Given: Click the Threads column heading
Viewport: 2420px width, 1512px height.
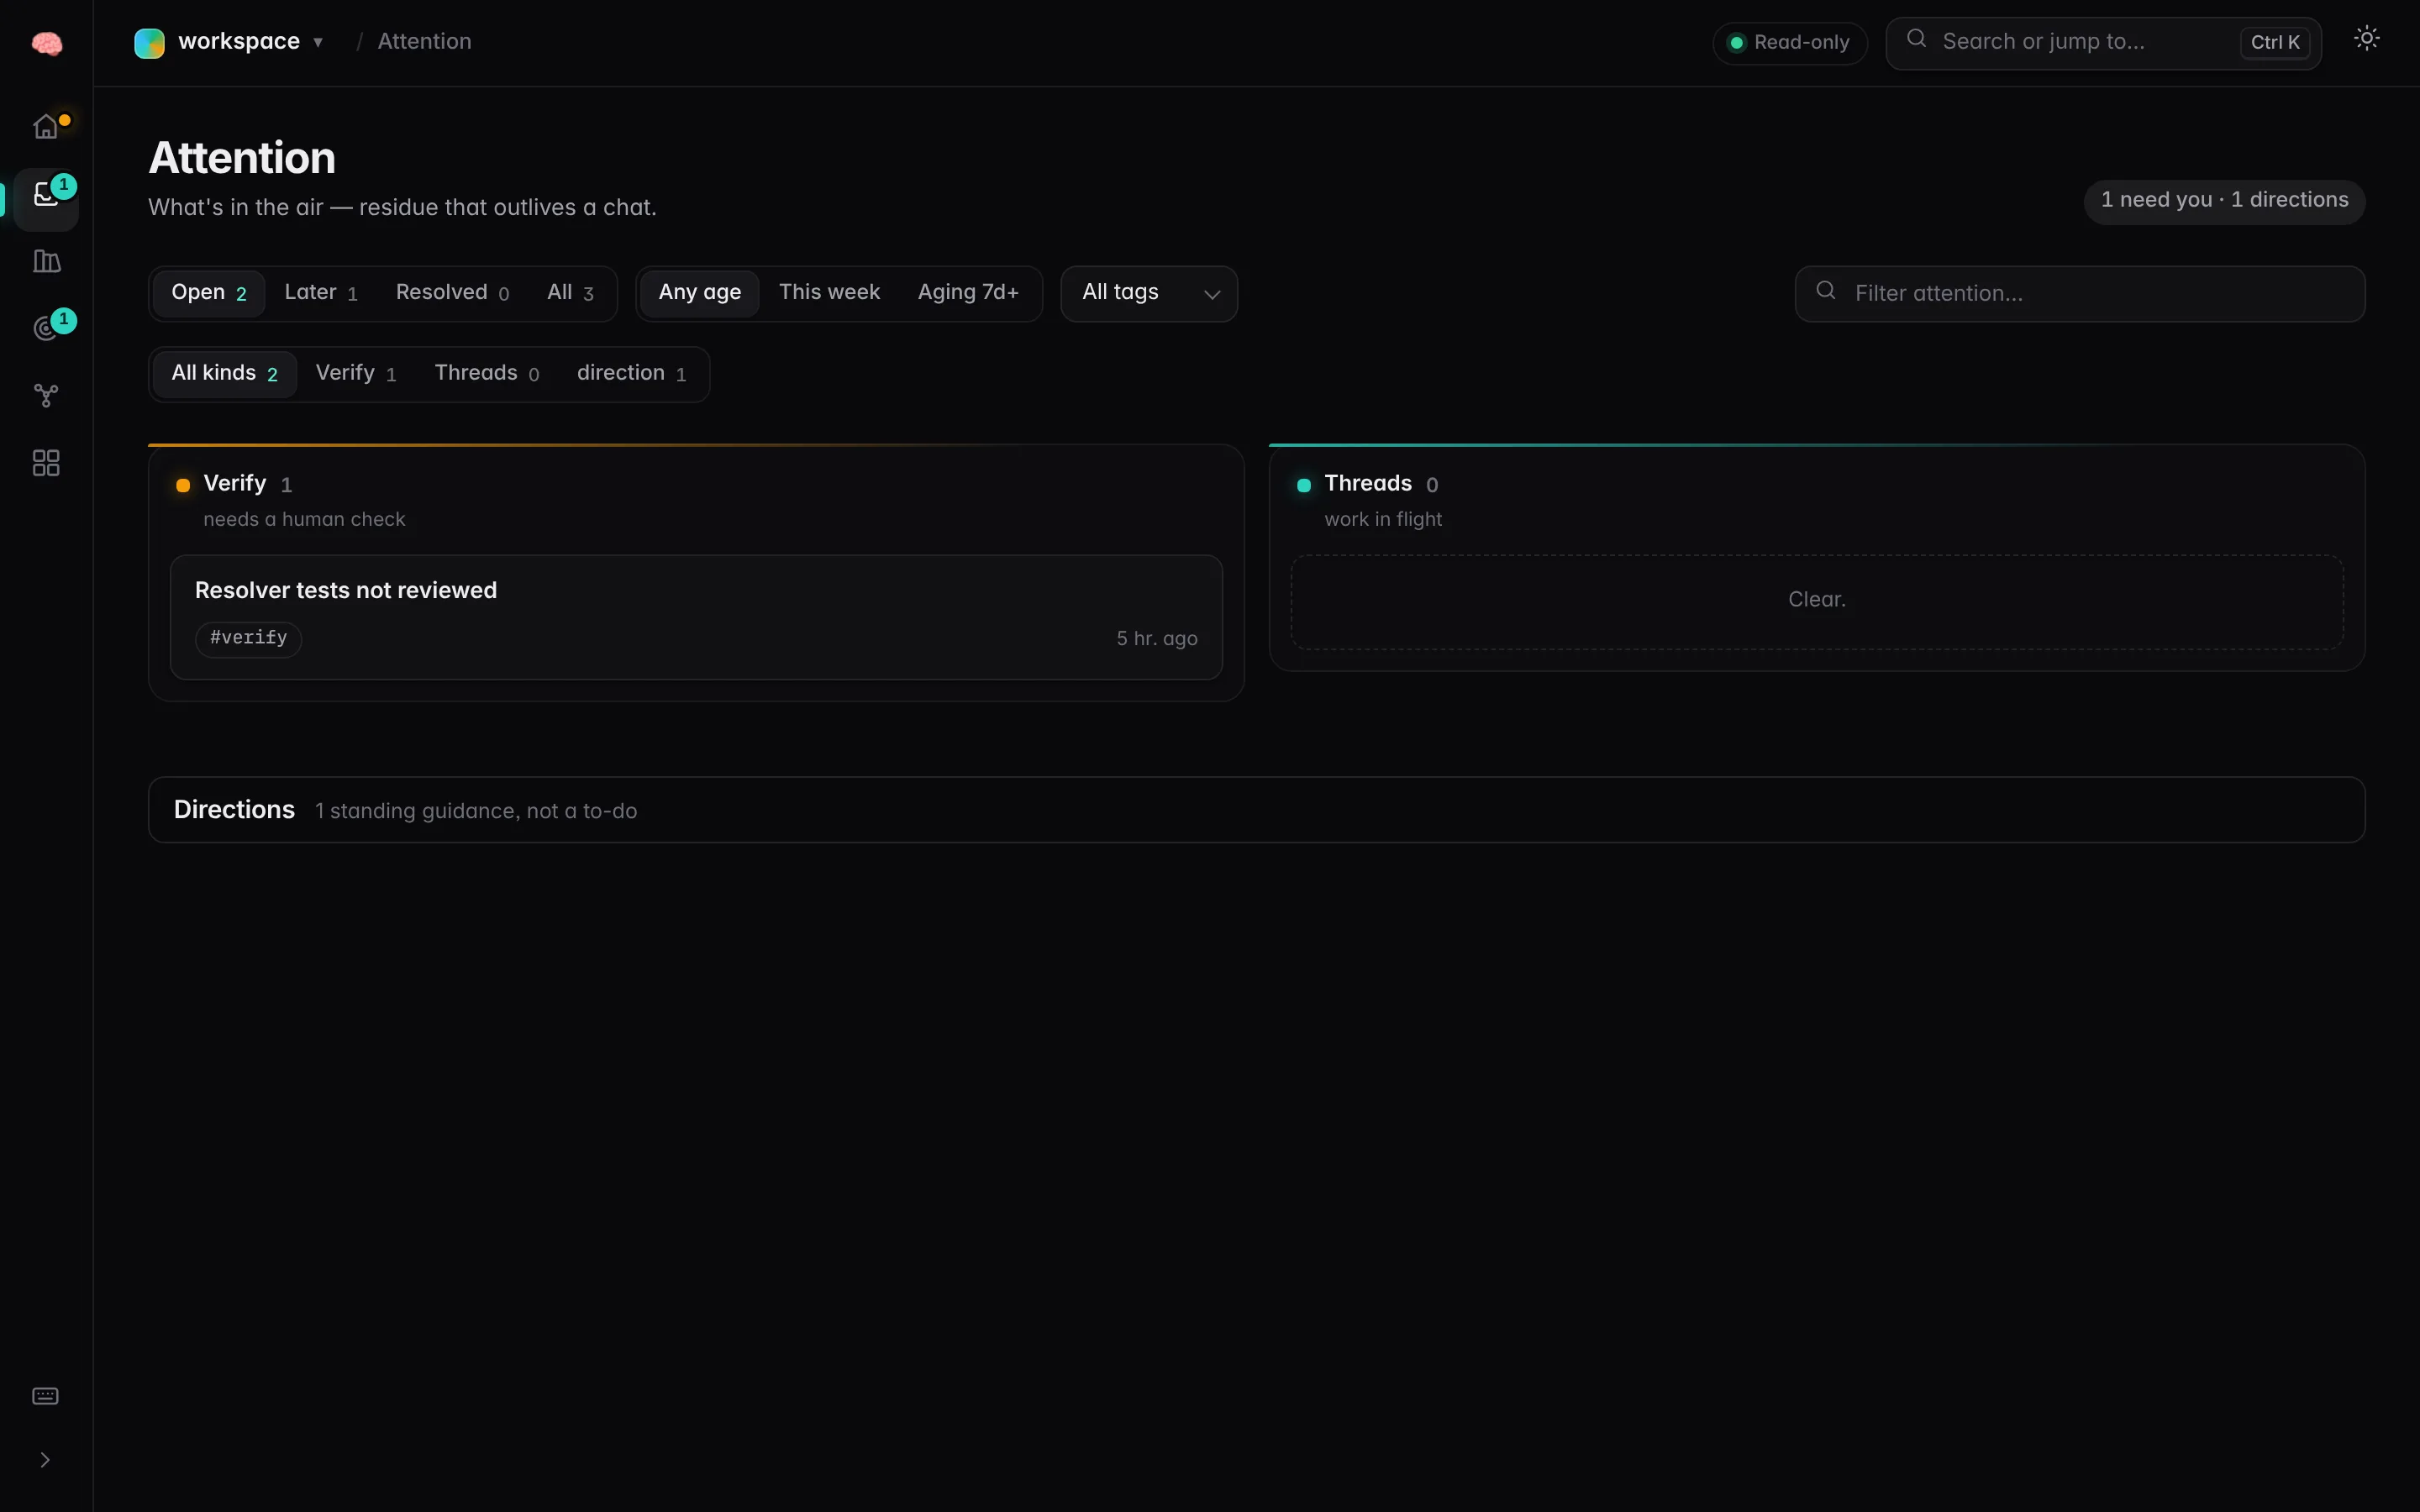Looking at the screenshot, I should click(x=1368, y=484).
